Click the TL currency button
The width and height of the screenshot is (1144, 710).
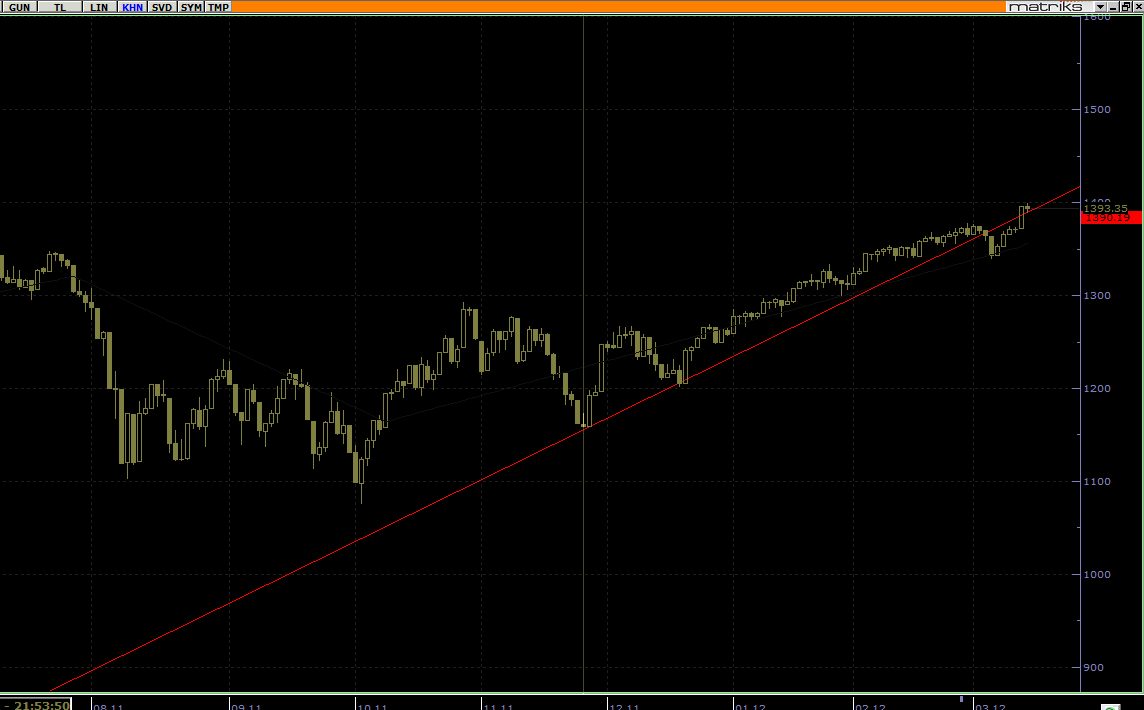(x=60, y=7)
